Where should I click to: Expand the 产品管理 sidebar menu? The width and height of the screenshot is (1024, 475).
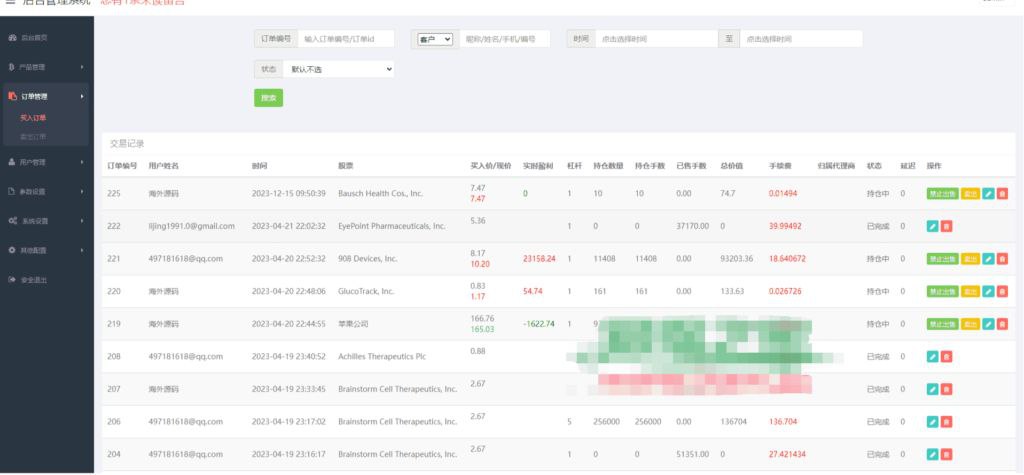pyautogui.click(x=46, y=67)
